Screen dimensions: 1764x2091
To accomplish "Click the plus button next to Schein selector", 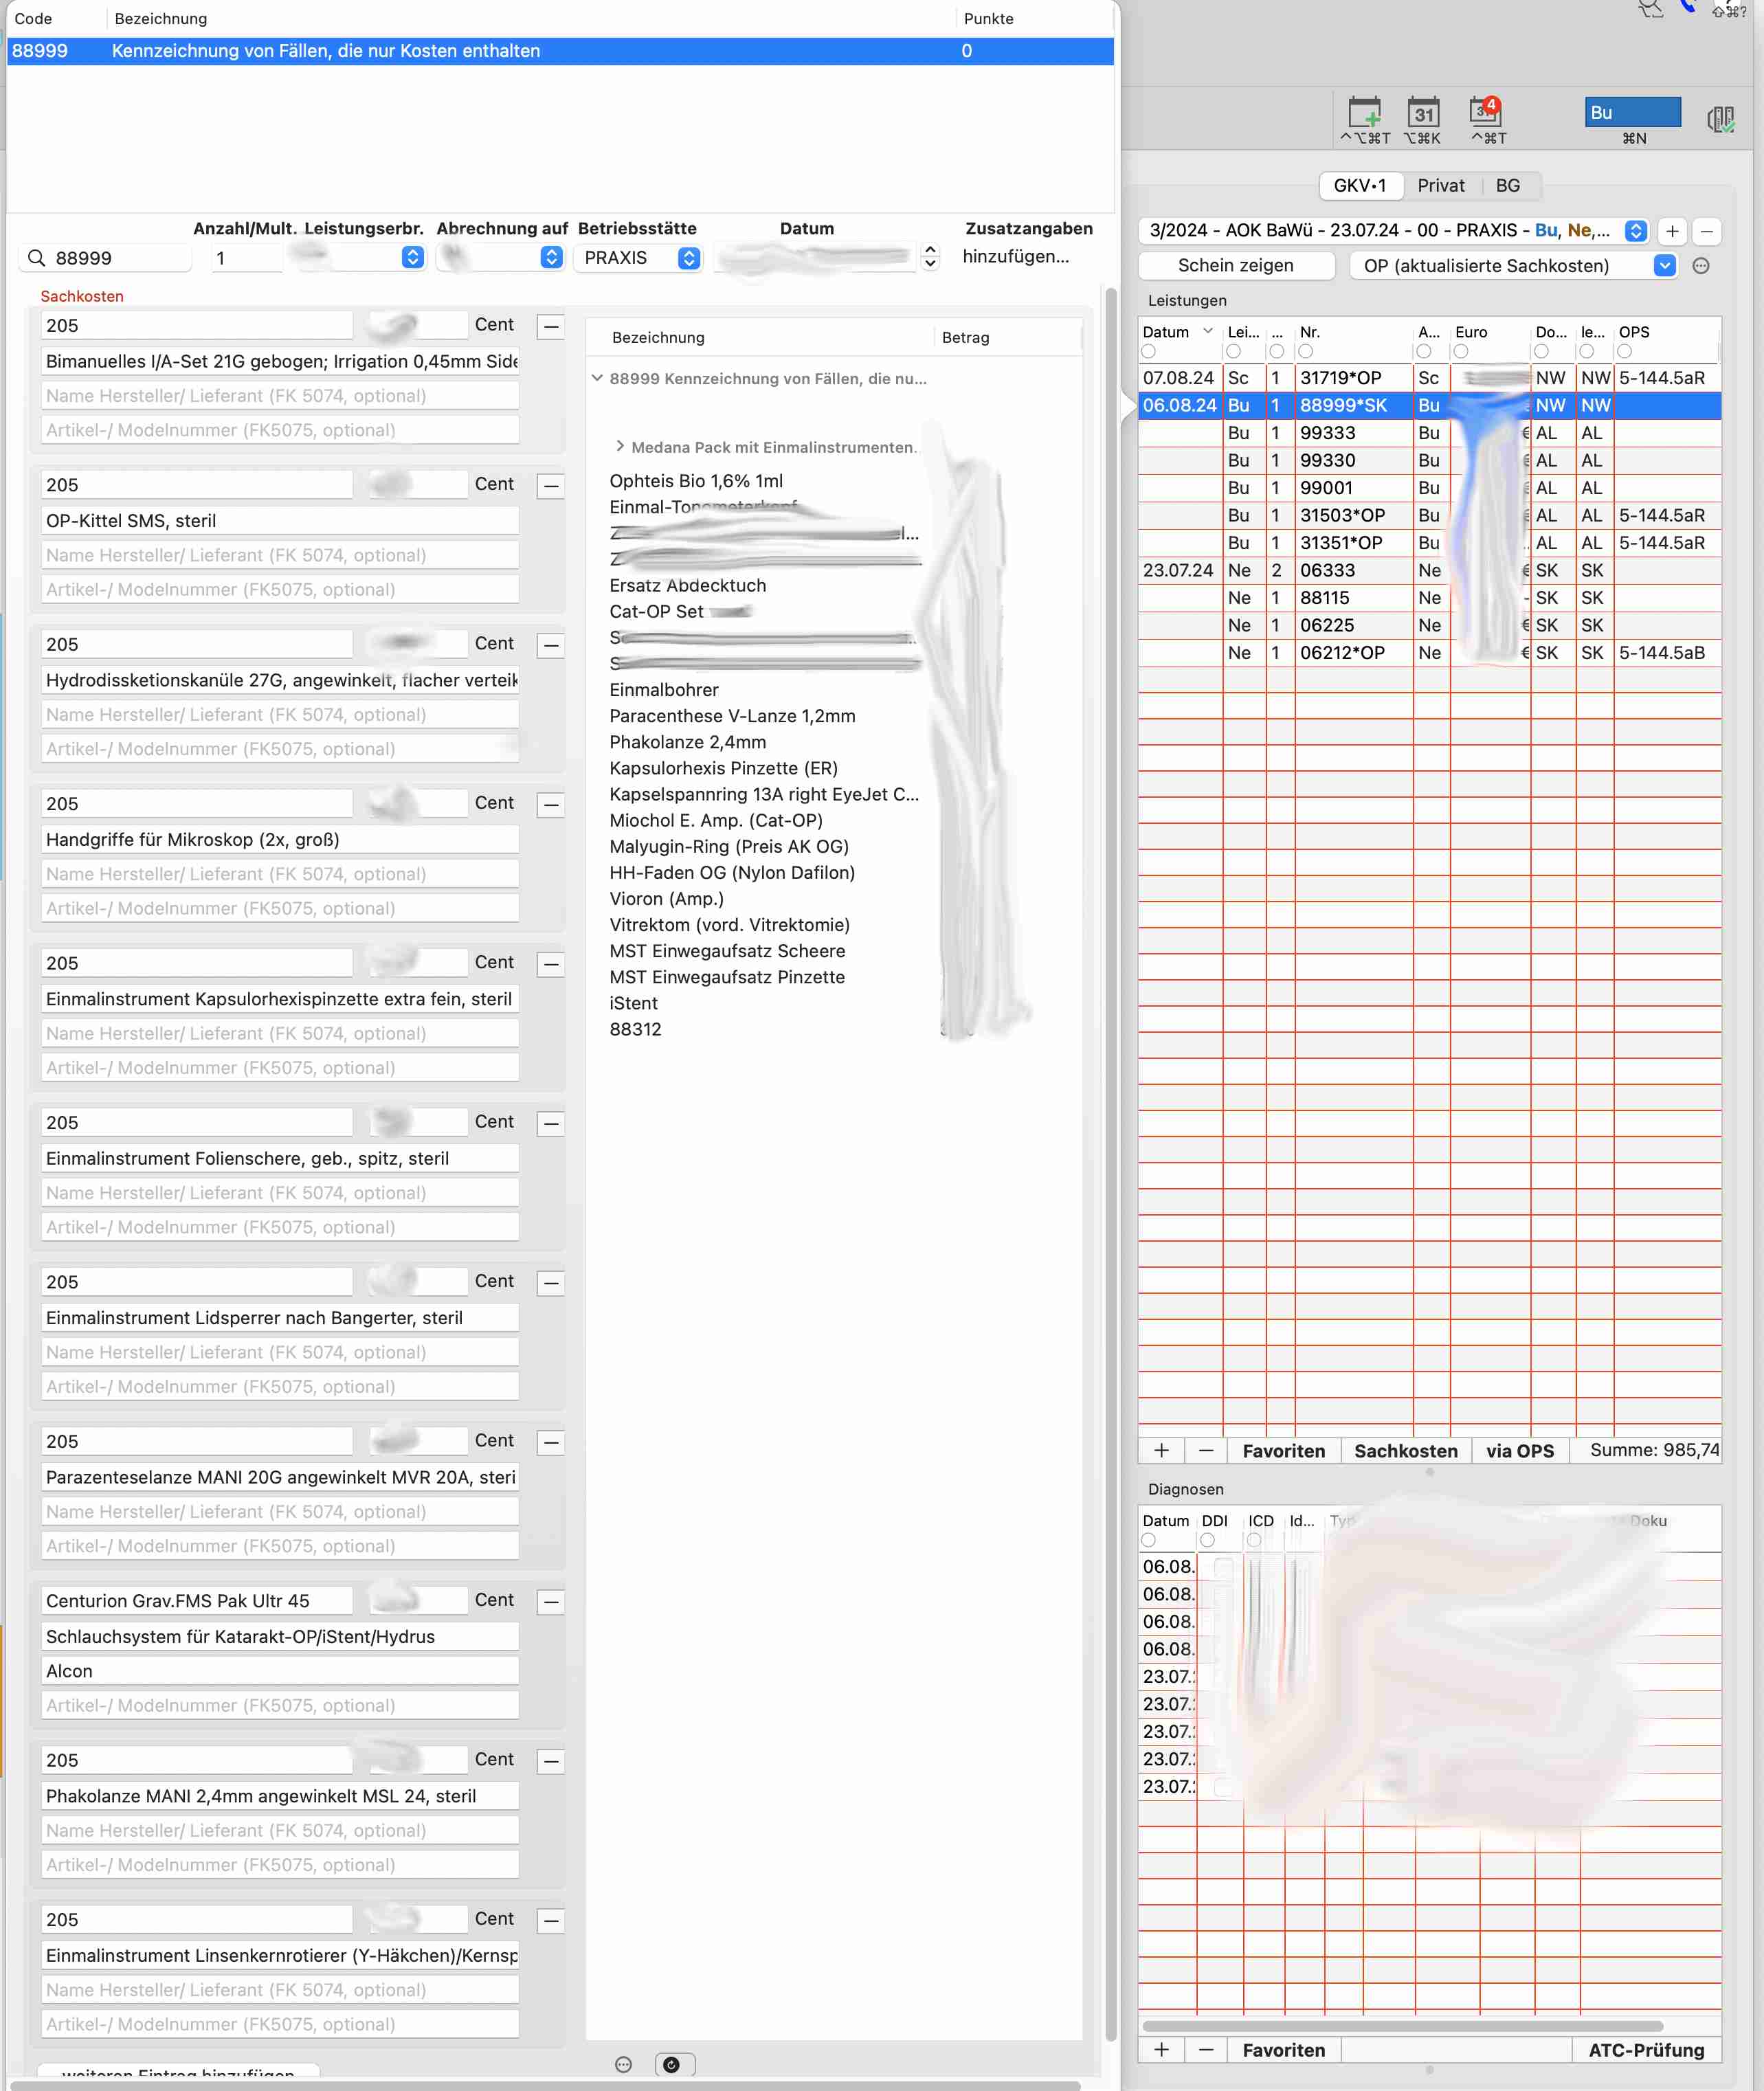I will [x=1672, y=231].
